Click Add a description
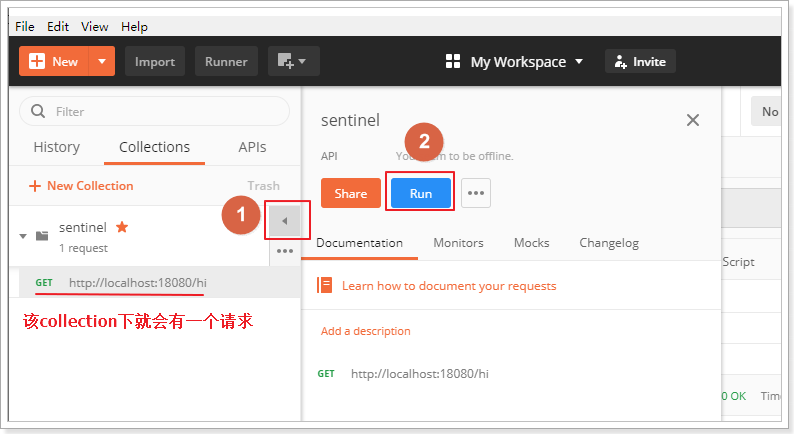Screen dimensions: 794x434 click(365, 331)
